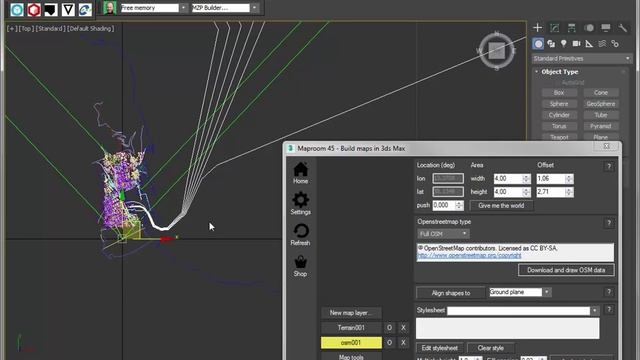Create a Box primitive

[x=559, y=93]
